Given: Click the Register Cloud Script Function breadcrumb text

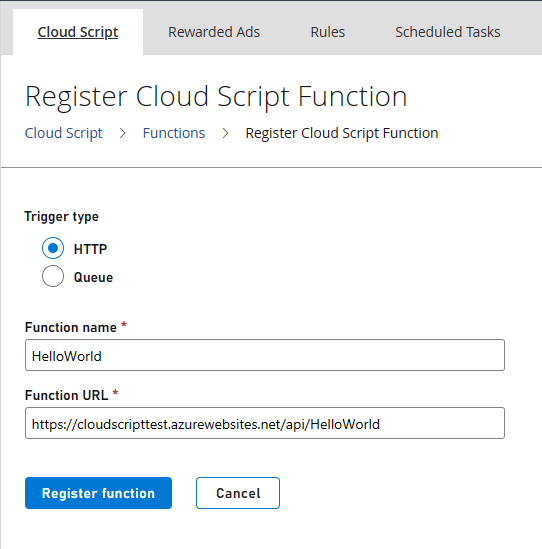Looking at the screenshot, I should 342,133.
